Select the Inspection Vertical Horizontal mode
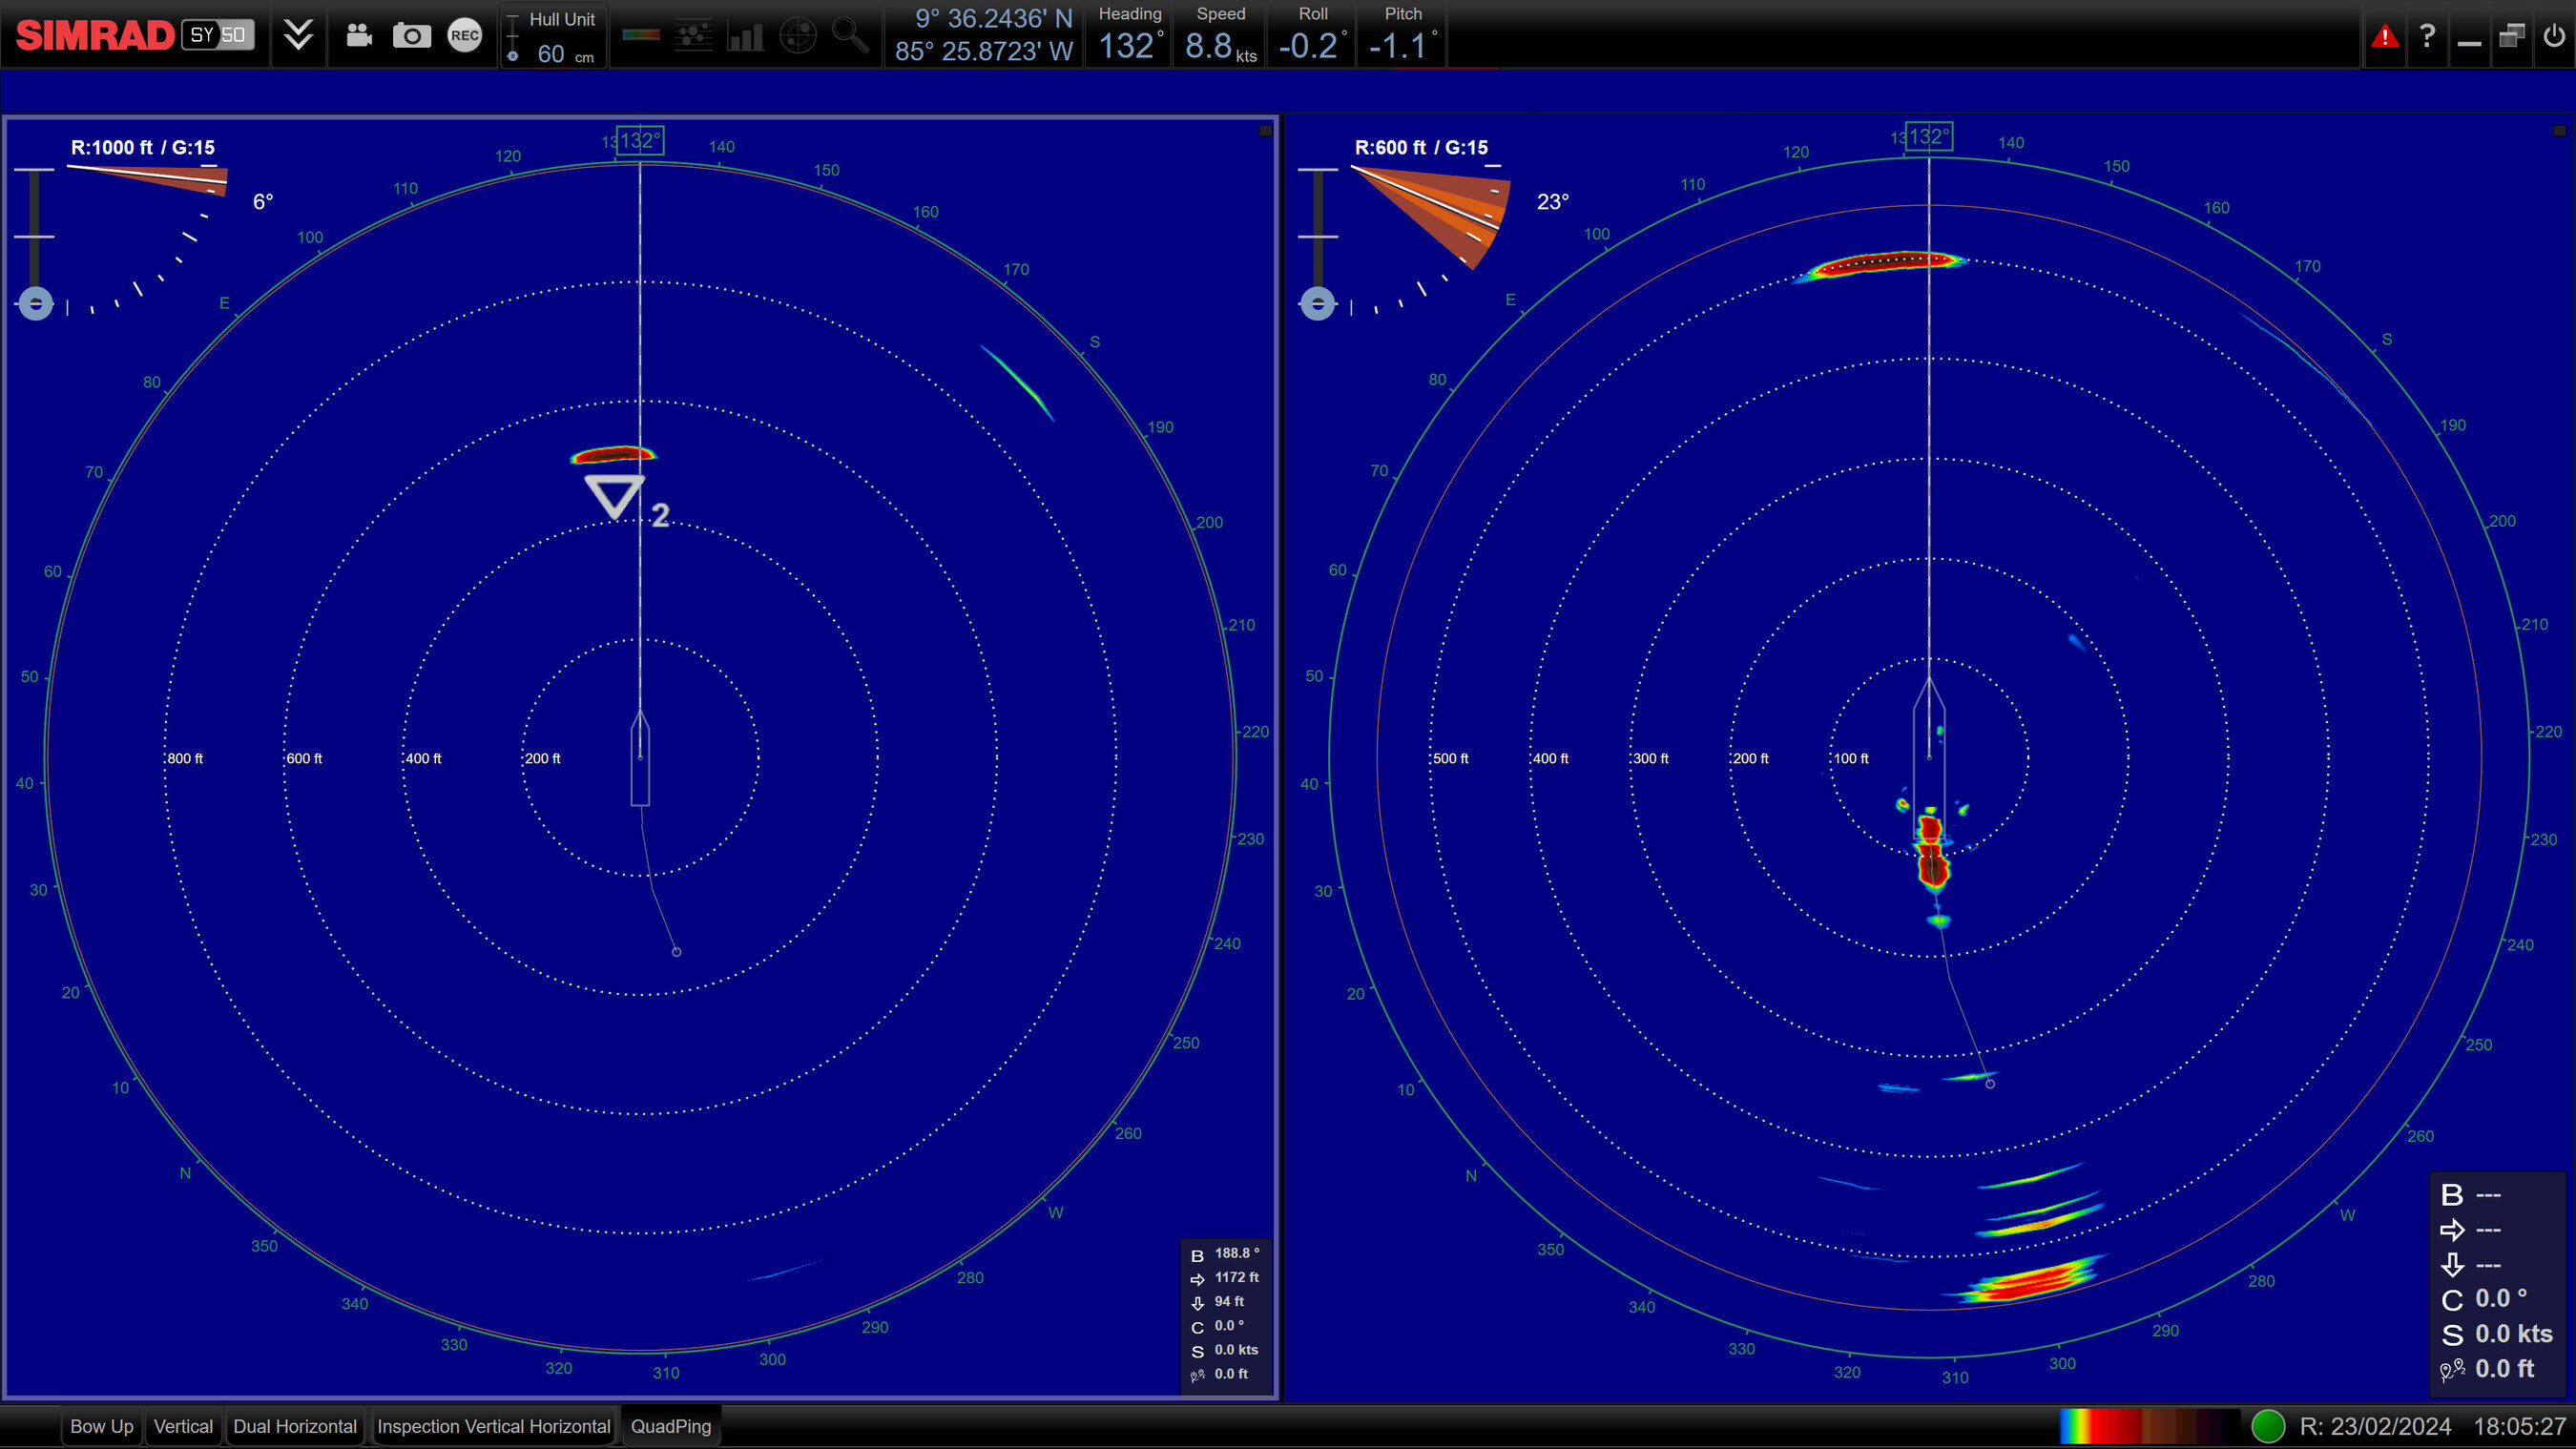The height and width of the screenshot is (1449, 2576). click(x=493, y=1427)
